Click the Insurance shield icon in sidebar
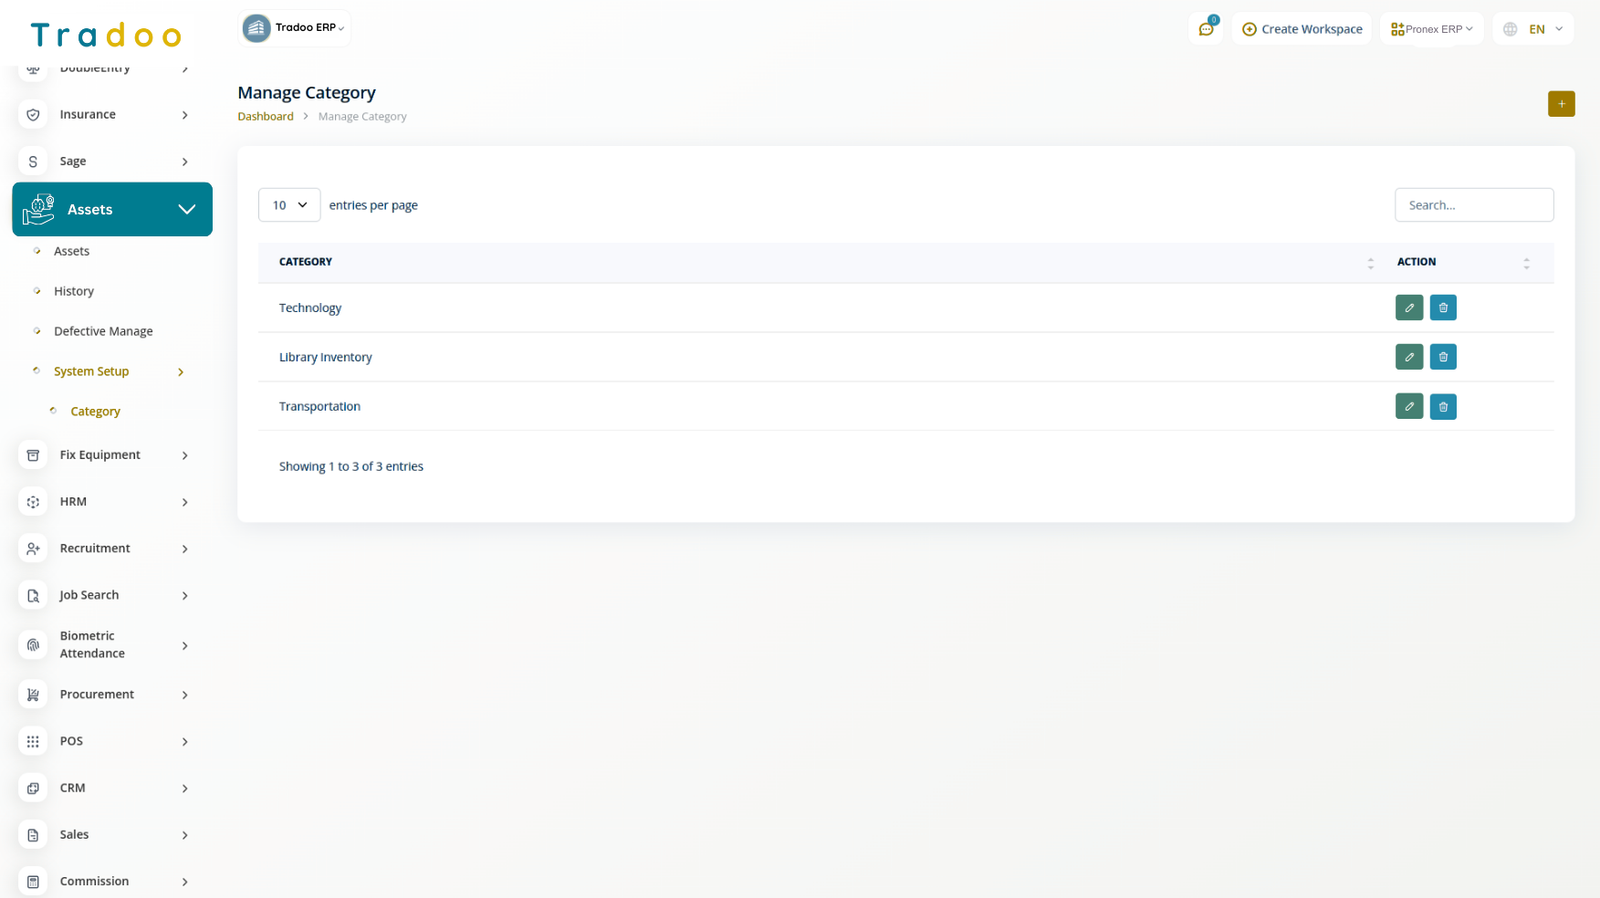Screen dimensions: 1600x898 click(33, 115)
